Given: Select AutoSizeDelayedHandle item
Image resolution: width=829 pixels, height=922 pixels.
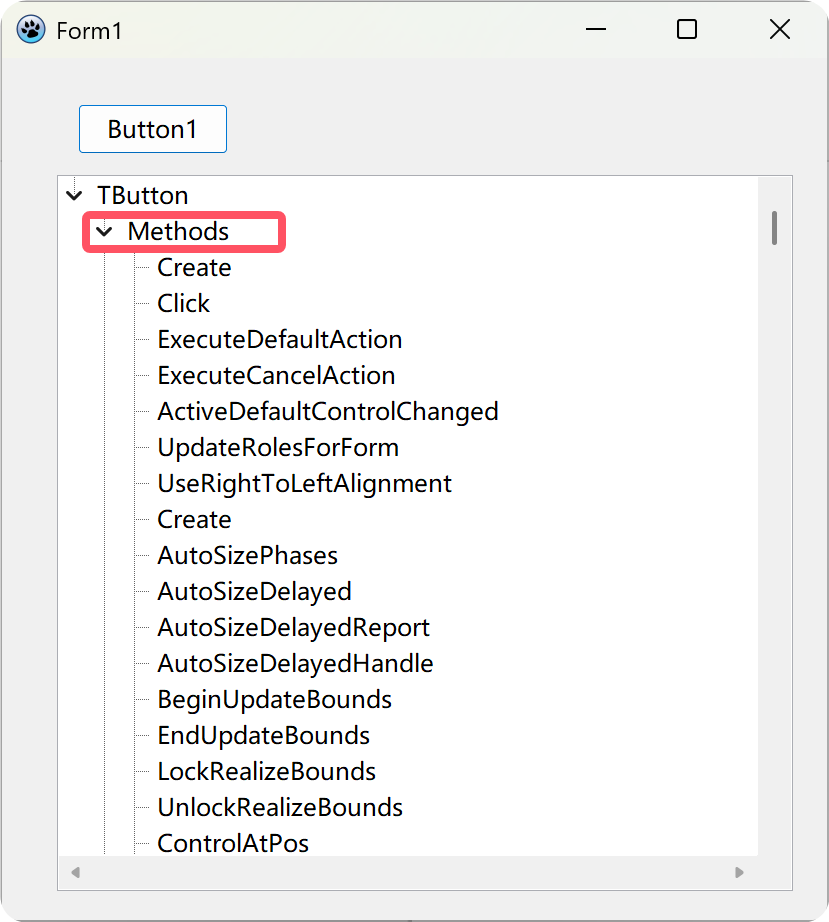Looking at the screenshot, I should tap(295, 663).
